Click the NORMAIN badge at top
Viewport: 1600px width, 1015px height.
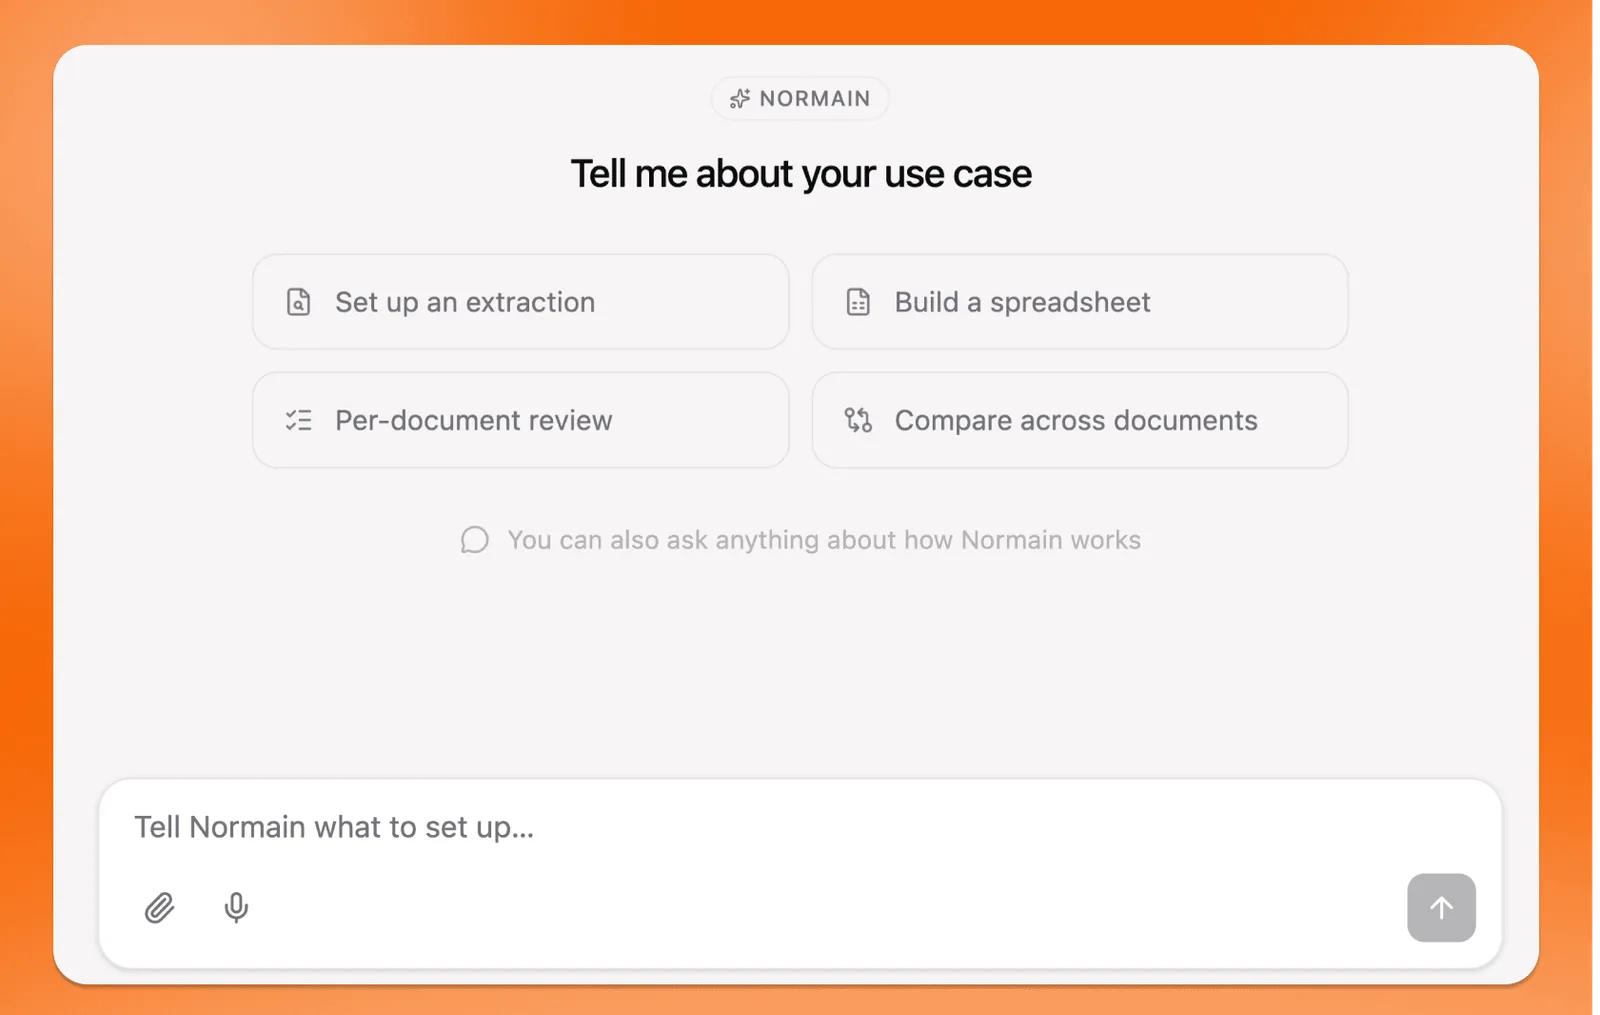click(800, 99)
